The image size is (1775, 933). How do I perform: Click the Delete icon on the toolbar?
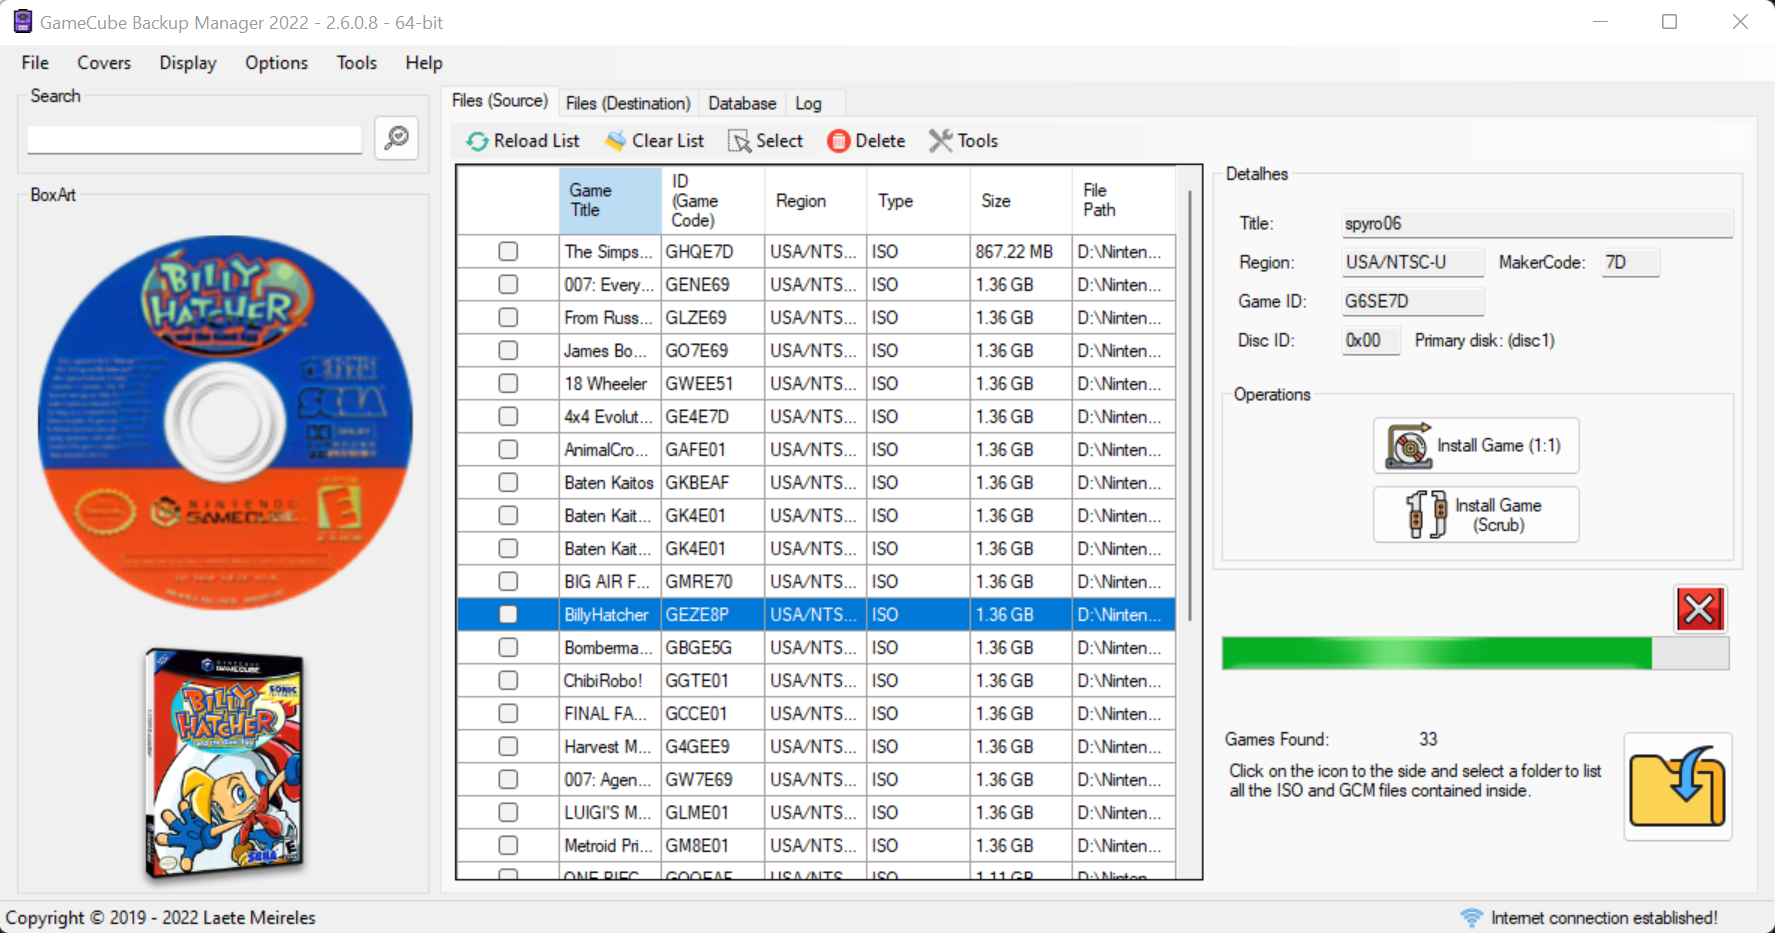pyautogui.click(x=837, y=141)
